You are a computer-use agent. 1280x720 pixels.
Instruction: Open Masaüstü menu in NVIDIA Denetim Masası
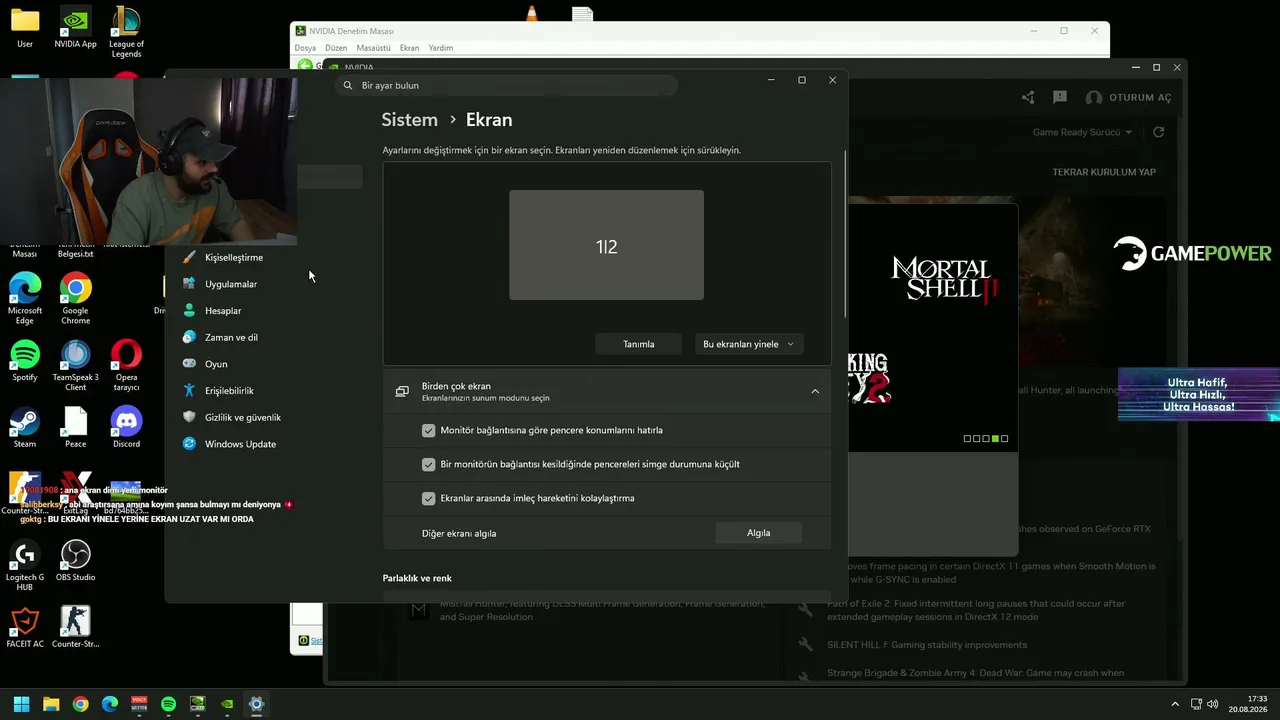pyautogui.click(x=373, y=48)
